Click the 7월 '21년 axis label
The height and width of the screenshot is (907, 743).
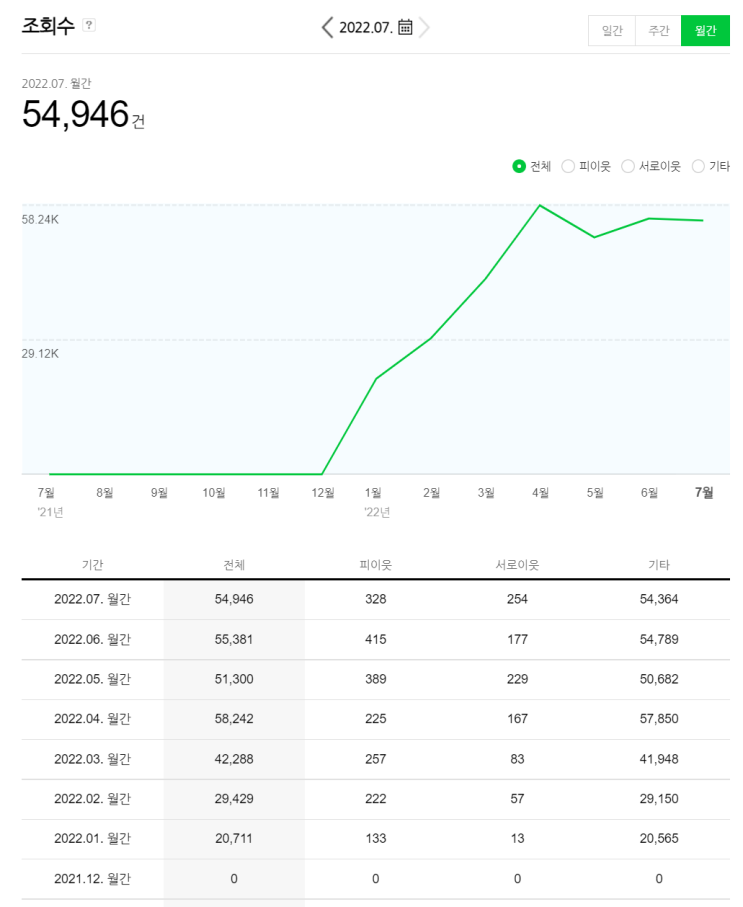[50, 502]
